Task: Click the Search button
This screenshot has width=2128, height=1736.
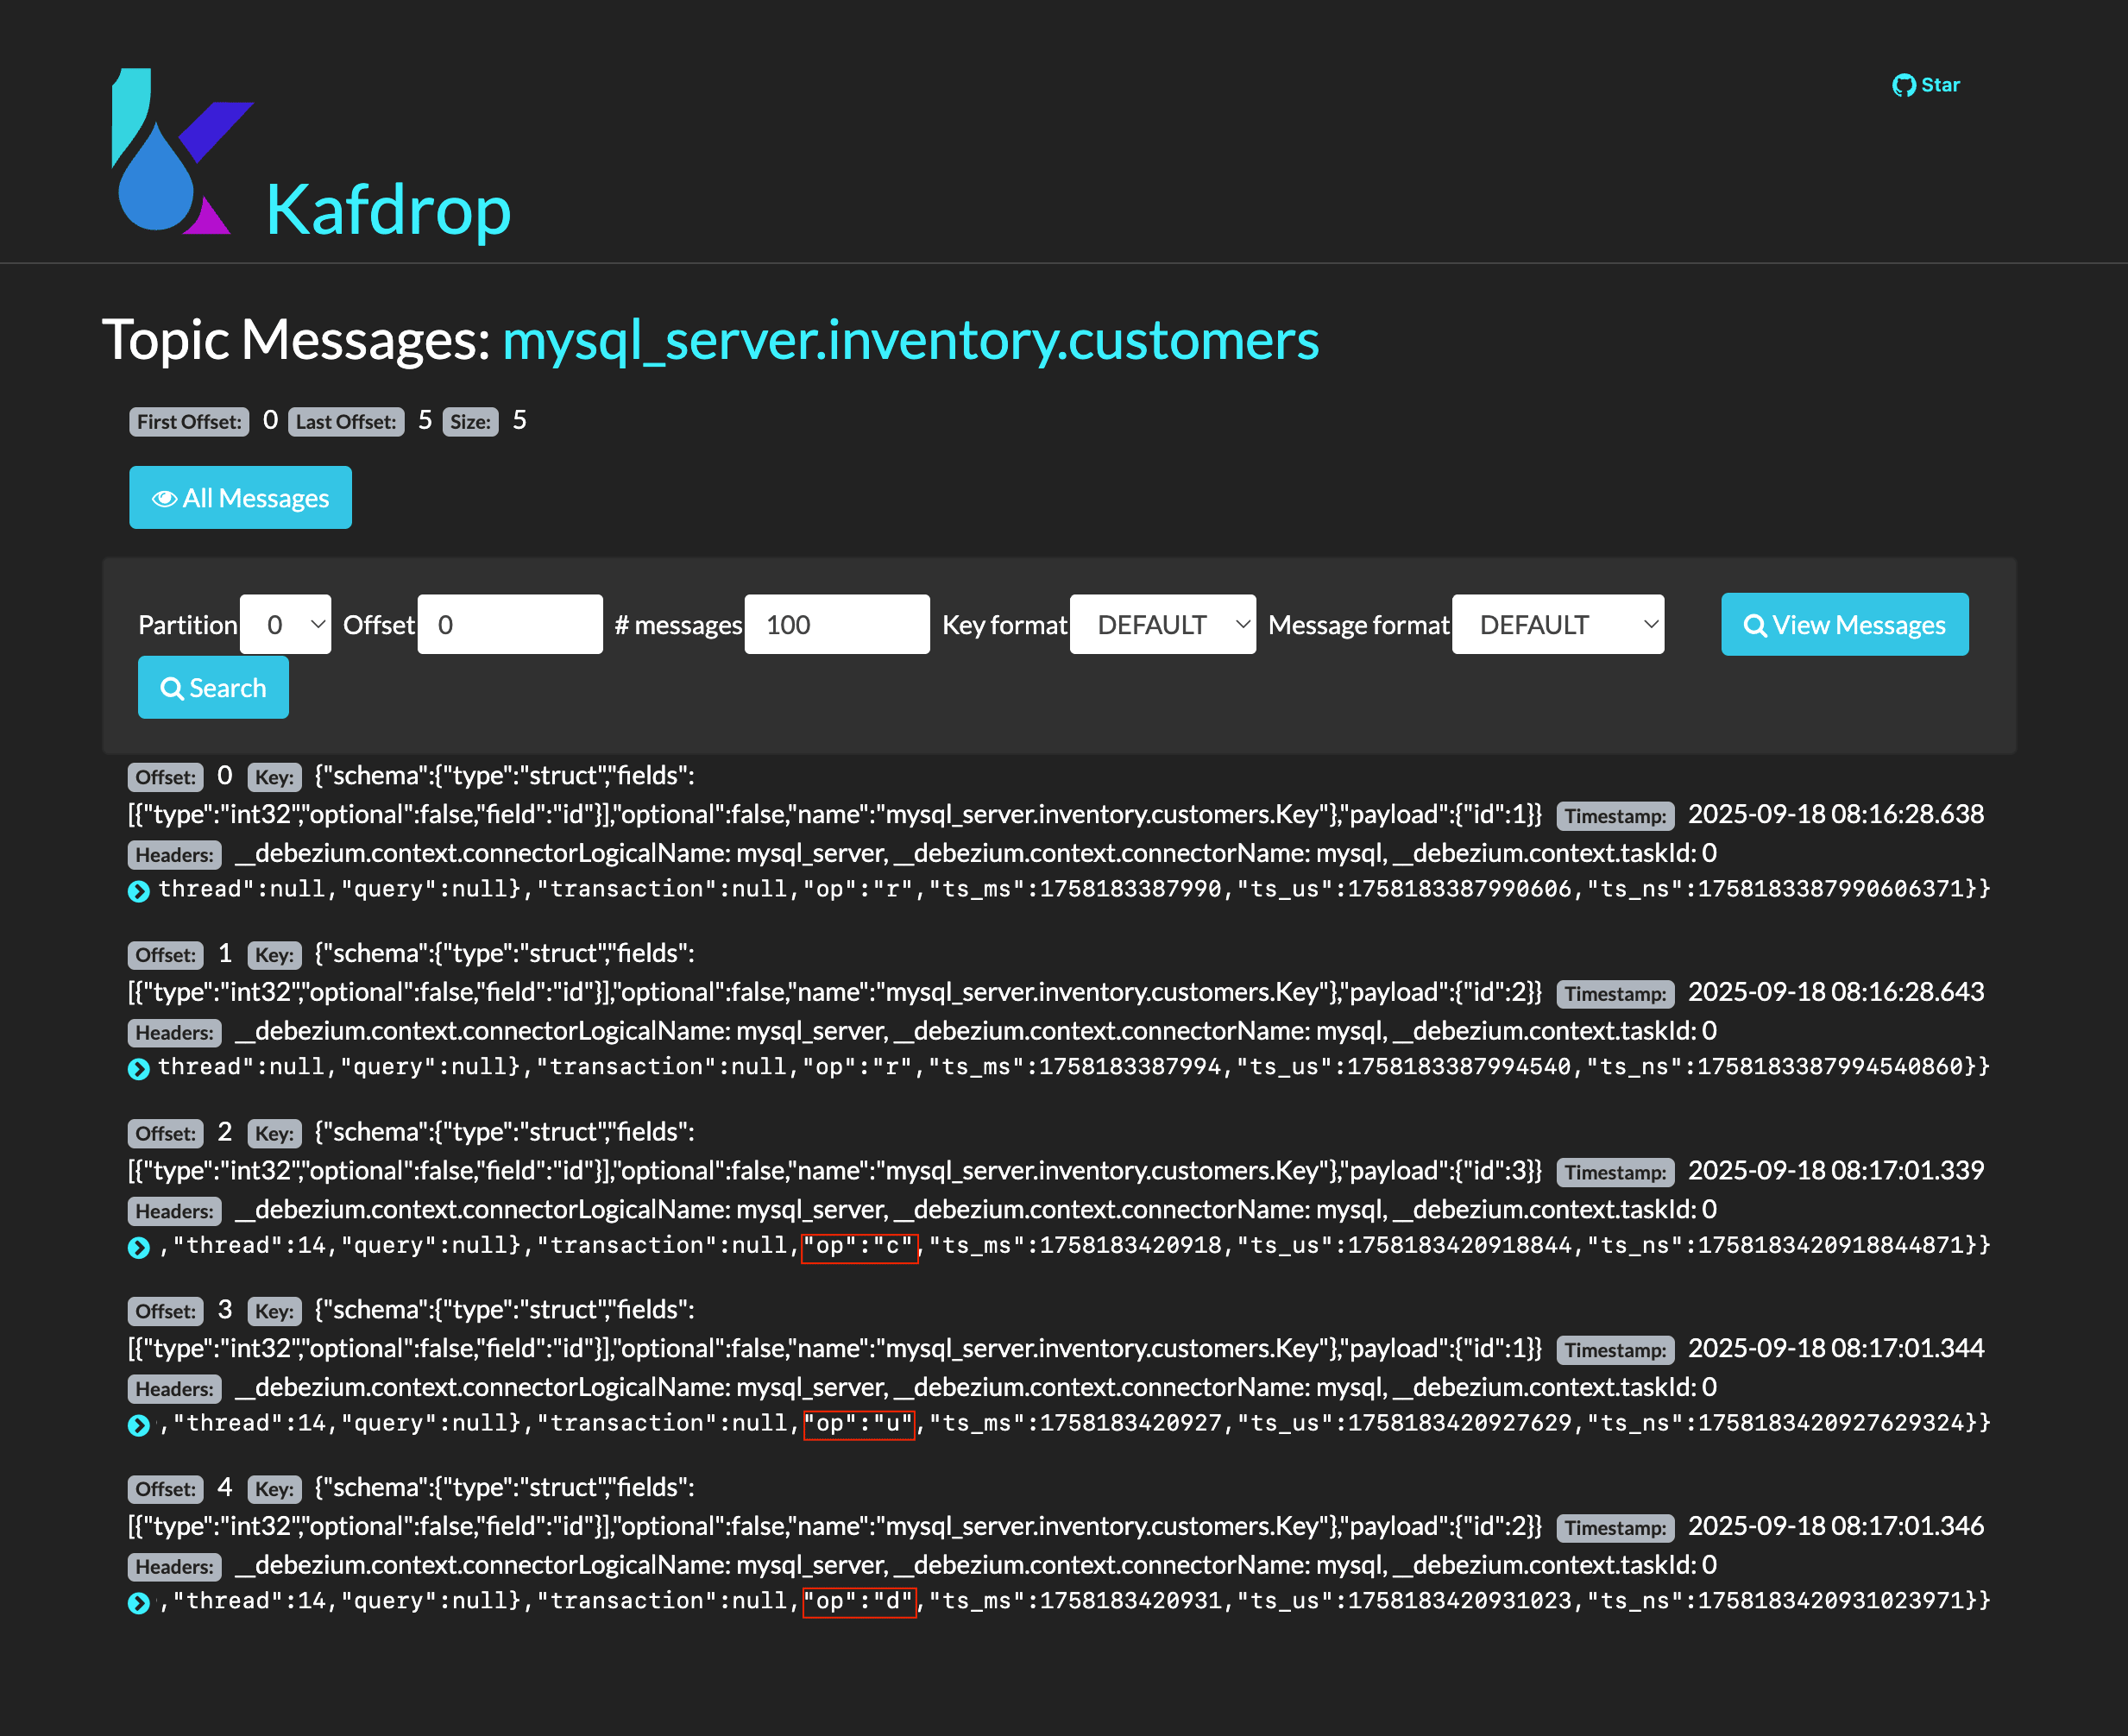Action: [x=213, y=688]
